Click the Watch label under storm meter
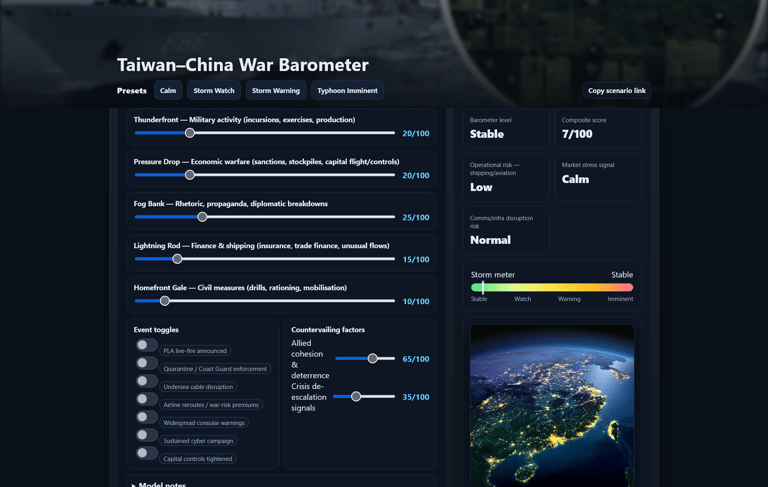Image resolution: width=768 pixels, height=487 pixels. (x=523, y=299)
